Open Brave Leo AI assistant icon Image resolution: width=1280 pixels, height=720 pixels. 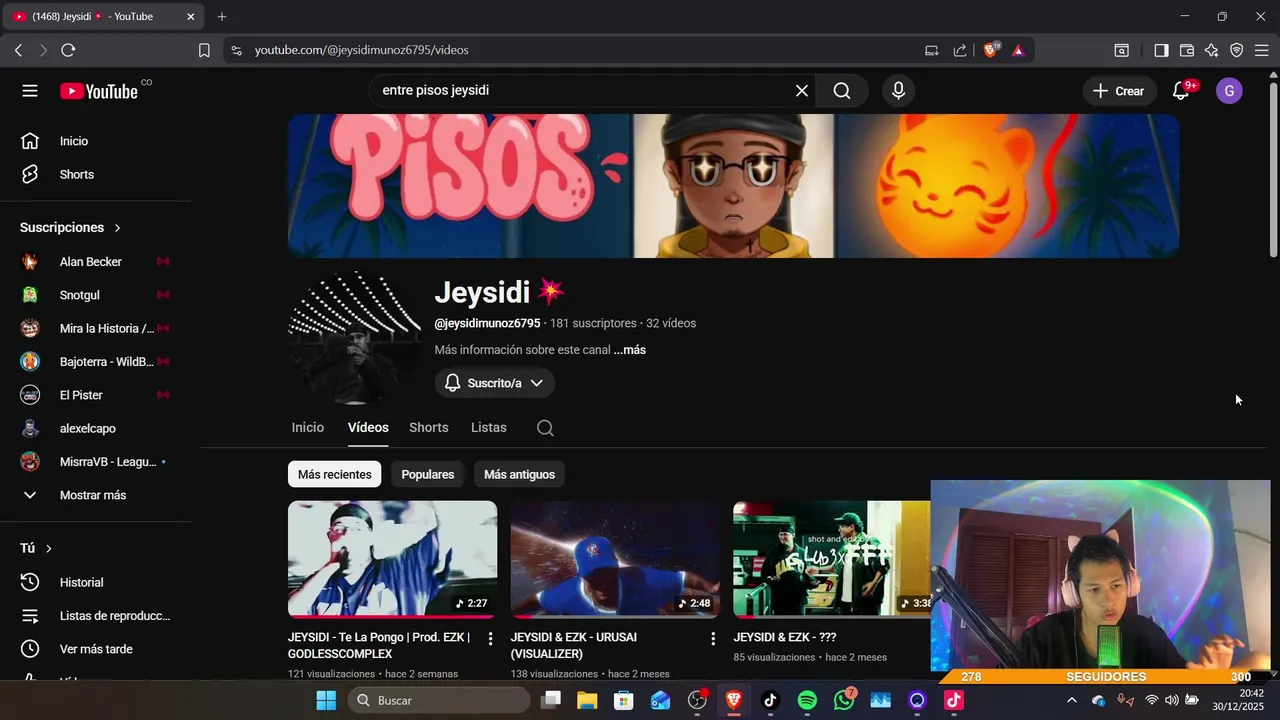pos(1212,50)
